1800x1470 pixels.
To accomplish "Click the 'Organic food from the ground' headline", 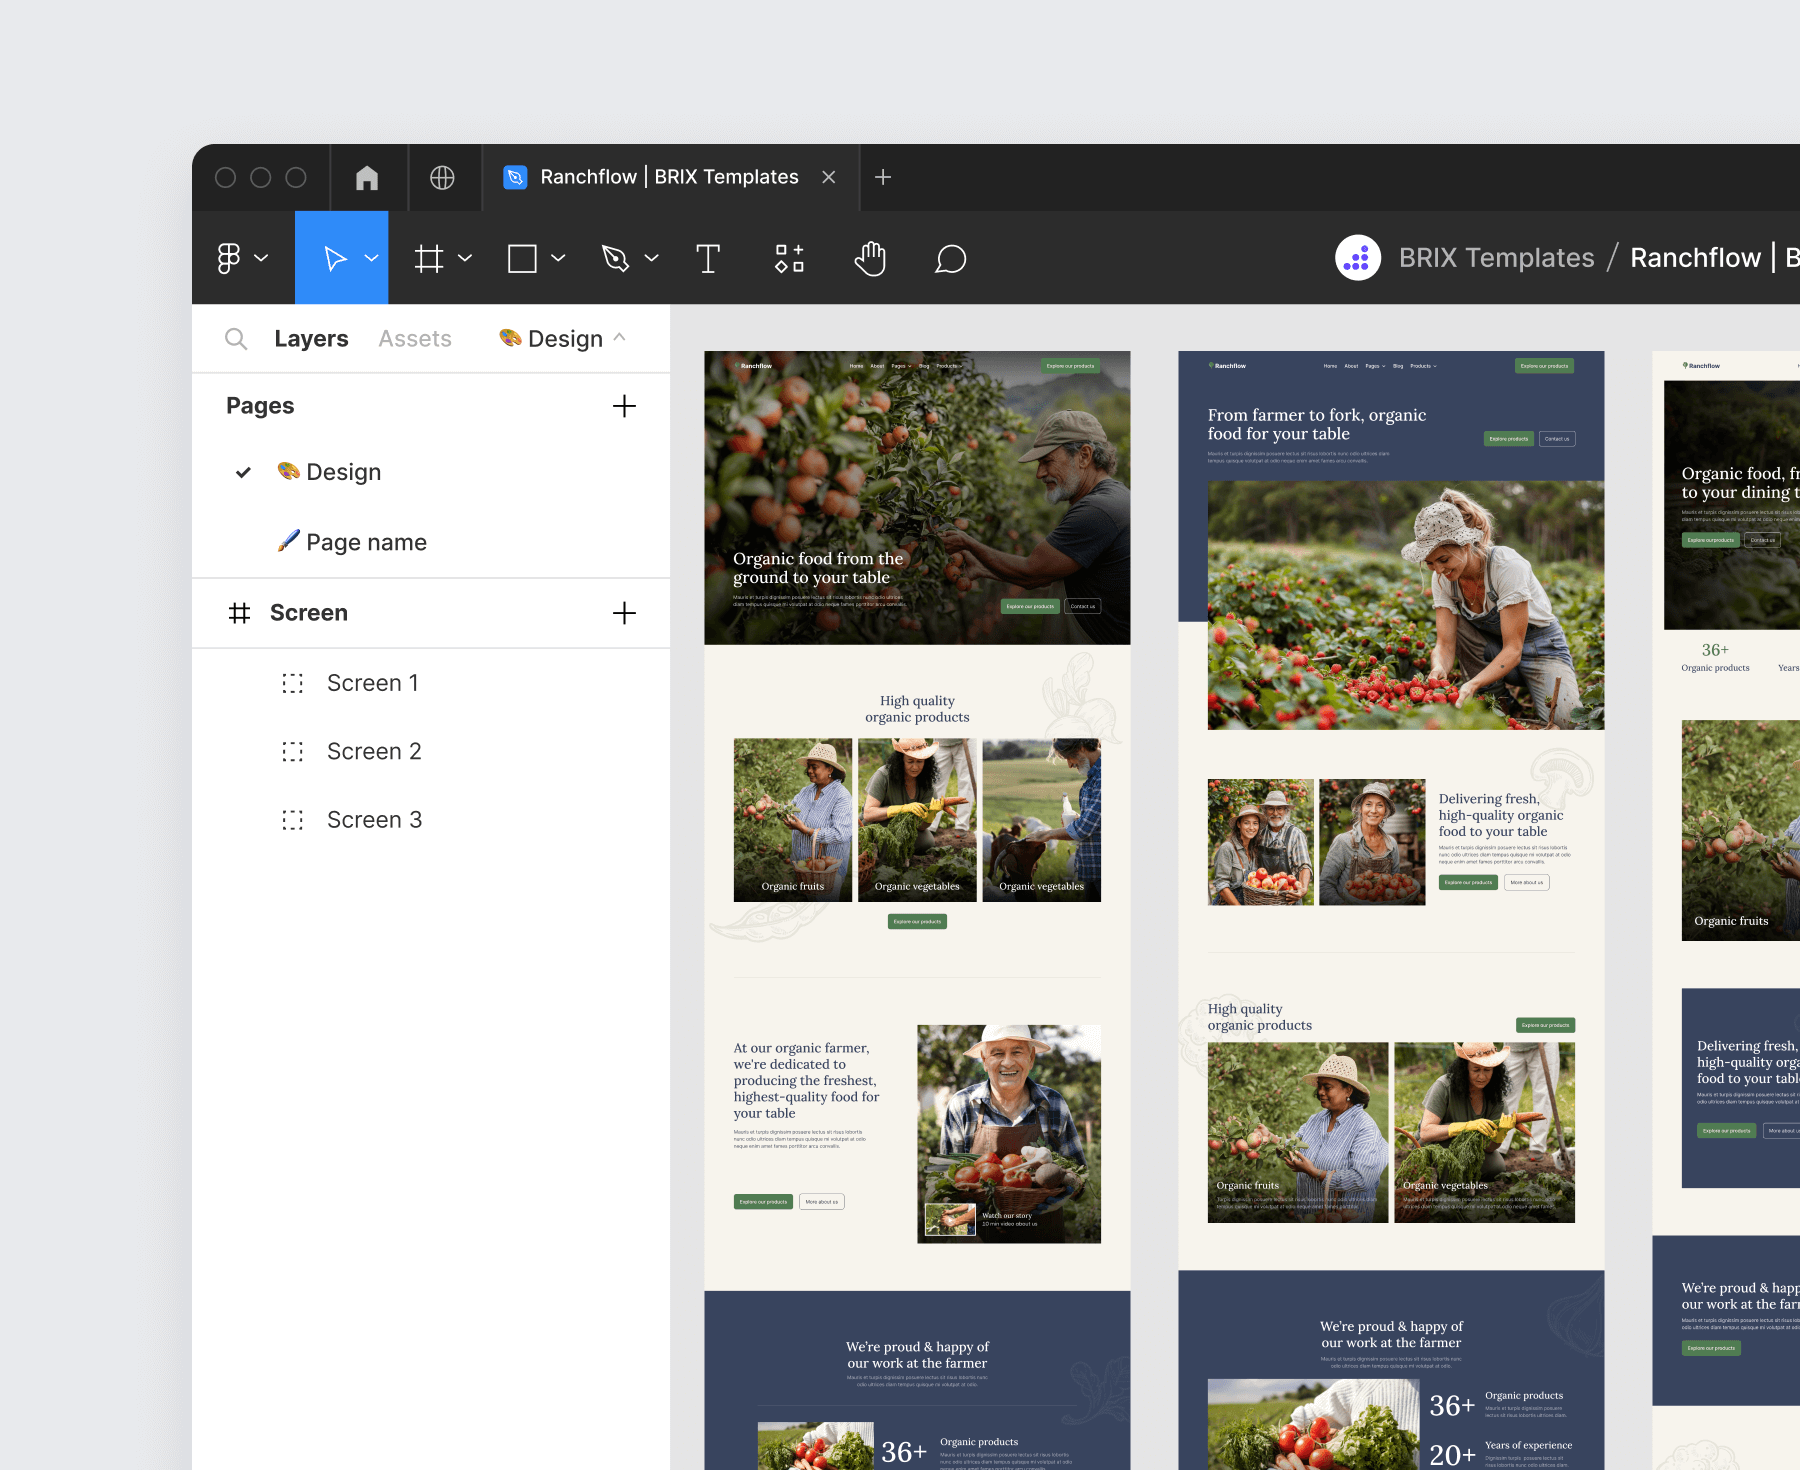I will pyautogui.click(x=818, y=568).
